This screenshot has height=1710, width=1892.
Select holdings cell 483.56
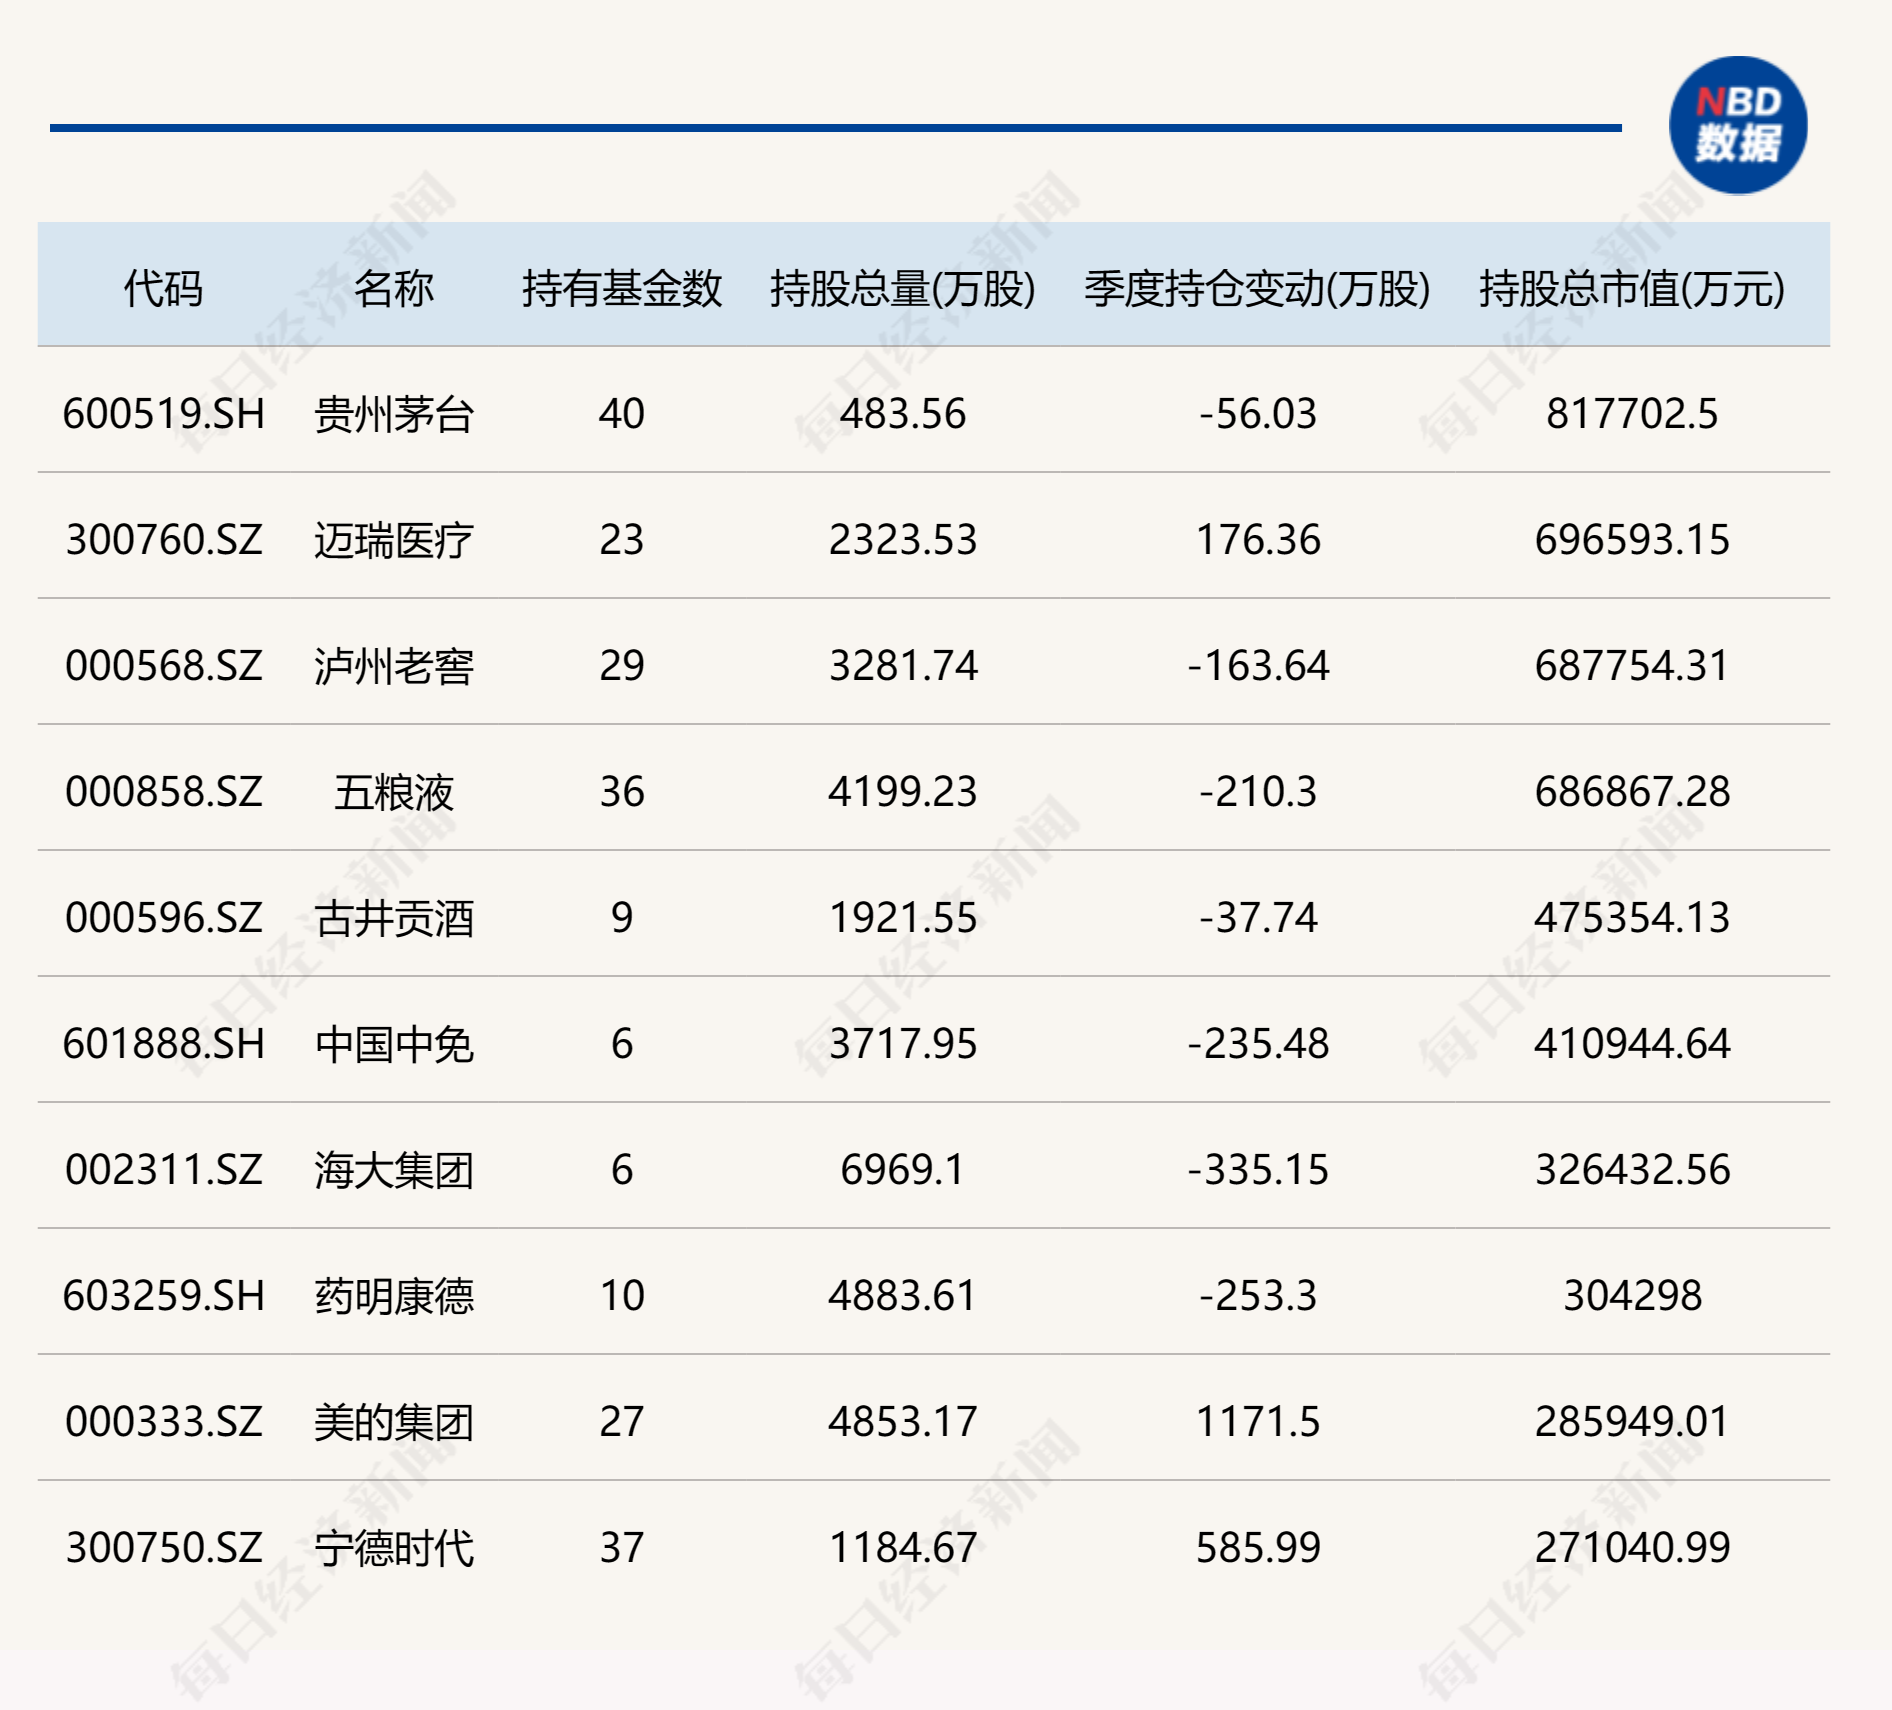point(902,414)
